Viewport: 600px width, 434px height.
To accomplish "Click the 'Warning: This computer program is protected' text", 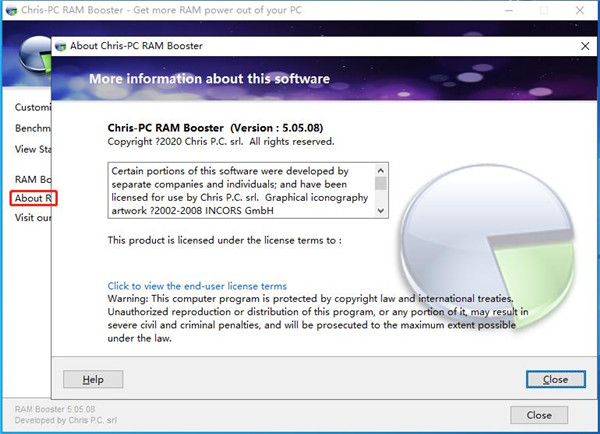I will pos(318,318).
